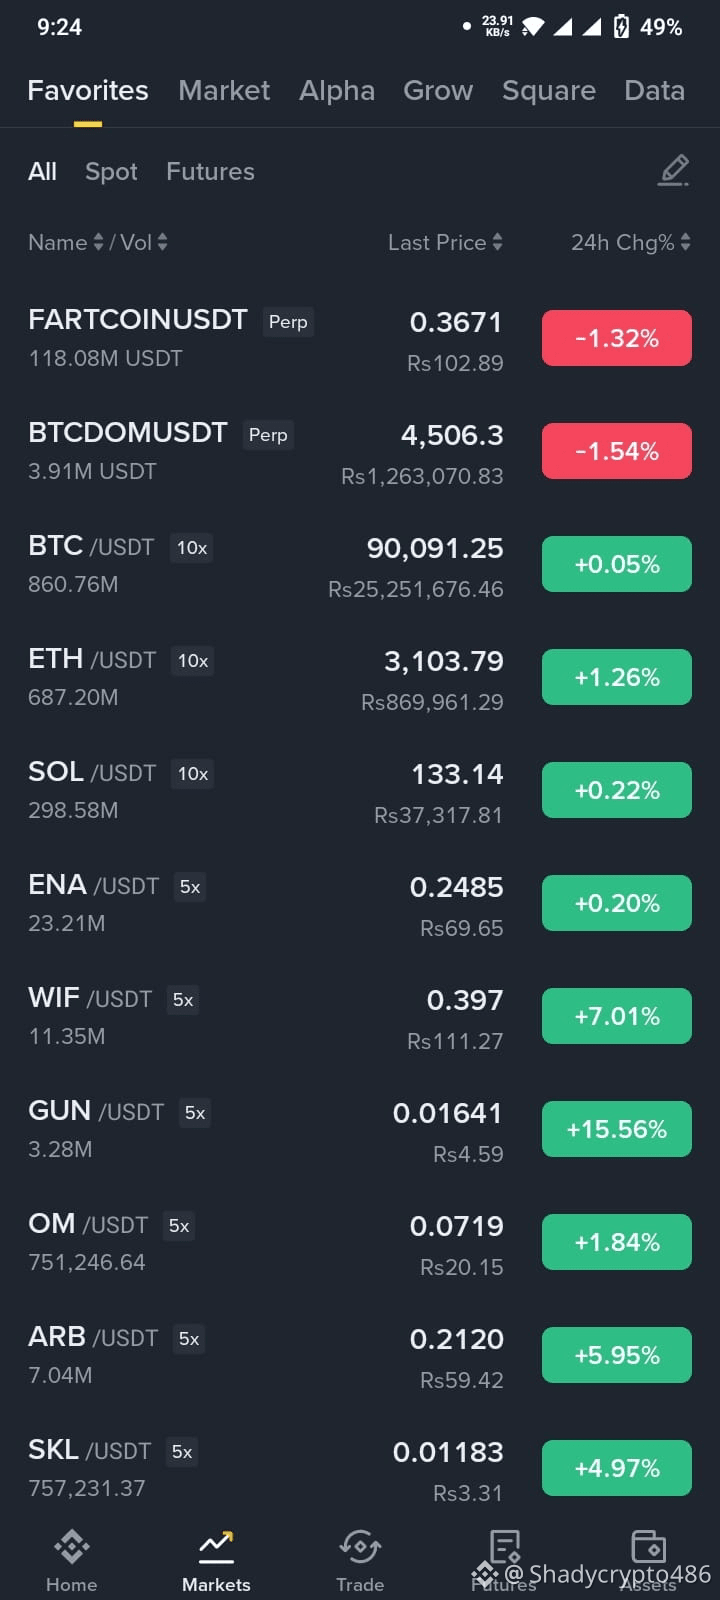Tap the Markets chart icon
Screen dimensions: 720x1600
pyautogui.click(x=216, y=1547)
